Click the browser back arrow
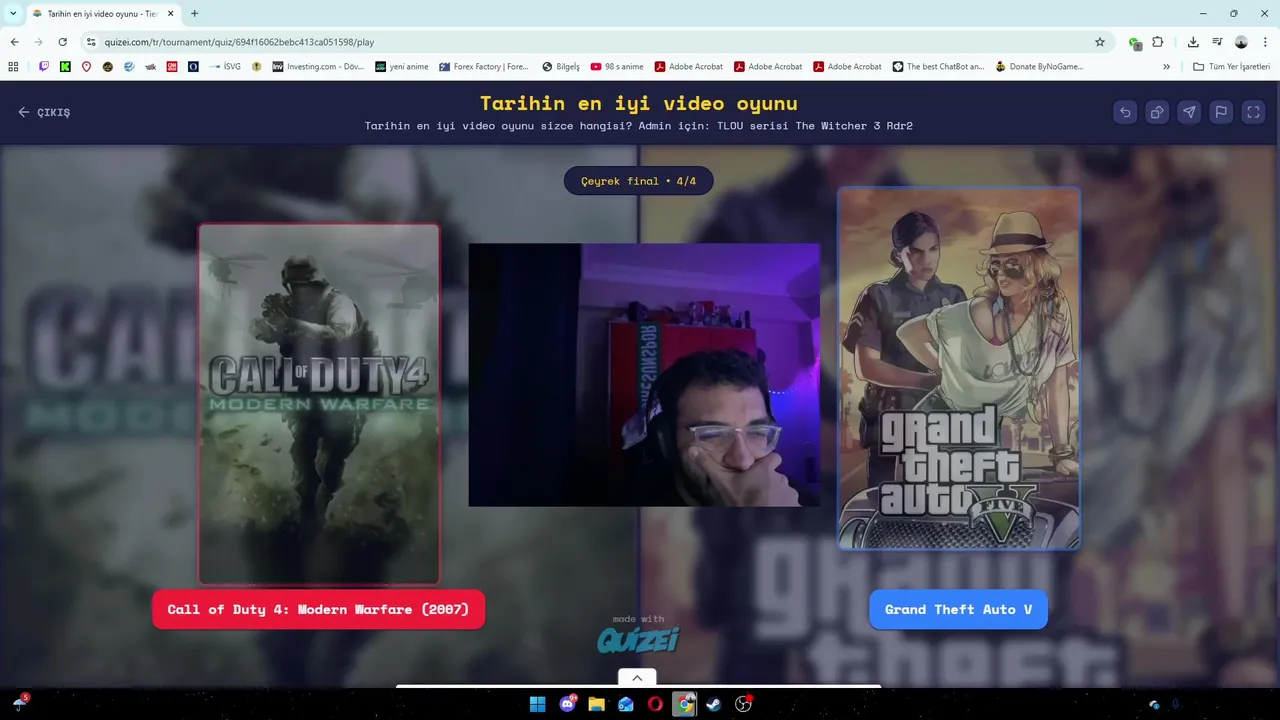This screenshot has width=1280, height=720. point(14,42)
